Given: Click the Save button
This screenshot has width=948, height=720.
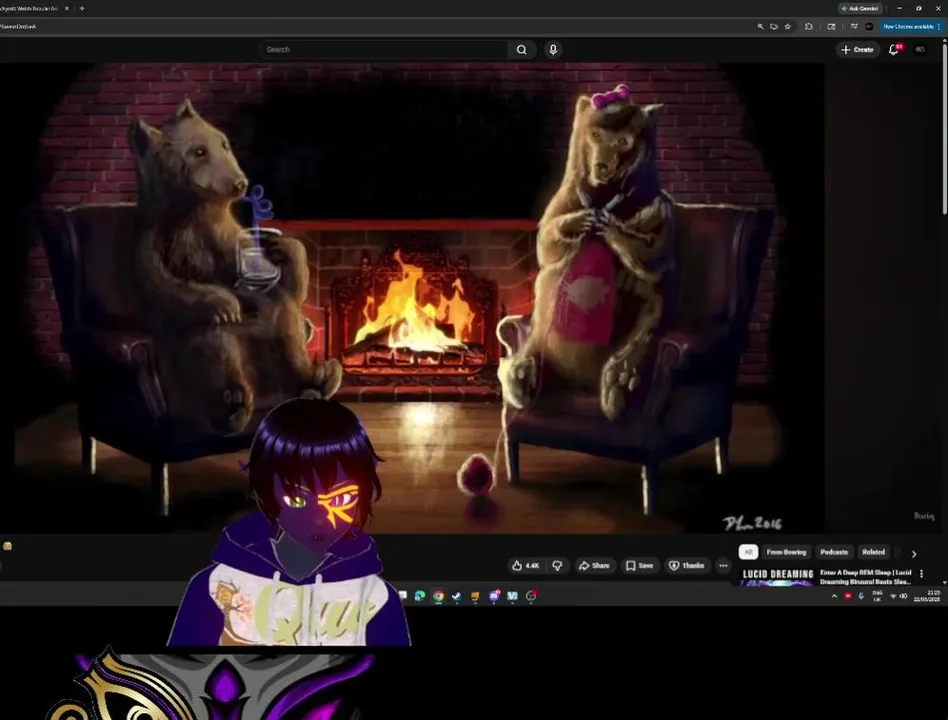Looking at the screenshot, I should click(640, 565).
